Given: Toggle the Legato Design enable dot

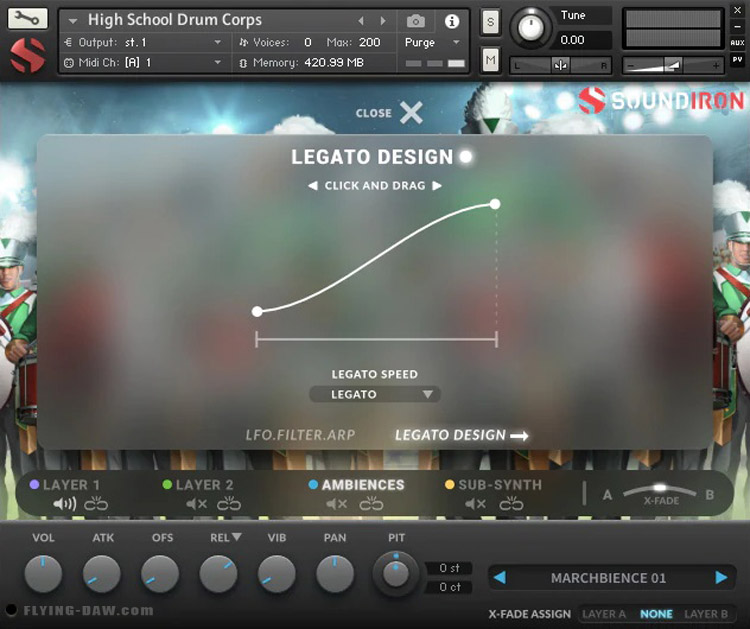Looking at the screenshot, I should pos(466,156).
